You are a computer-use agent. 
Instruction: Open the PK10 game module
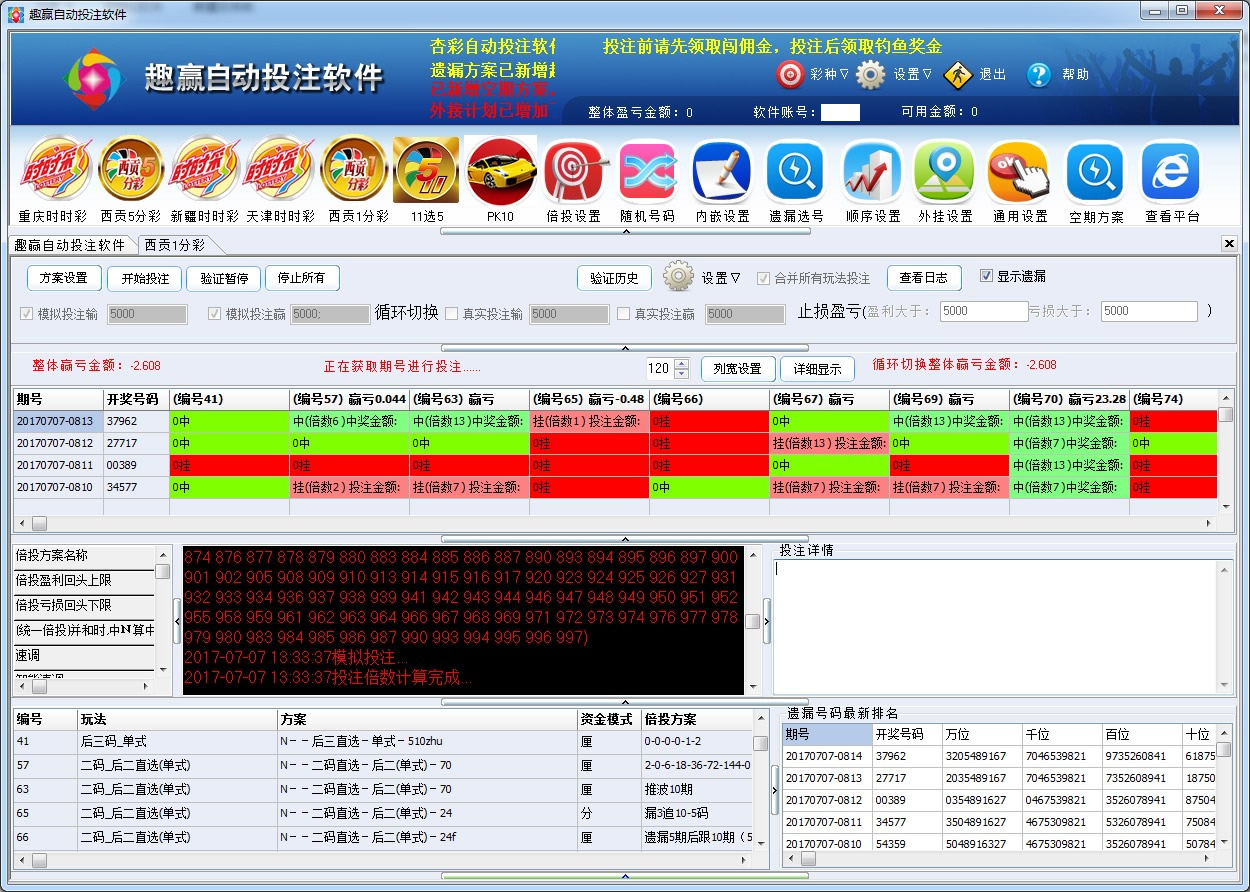point(500,170)
